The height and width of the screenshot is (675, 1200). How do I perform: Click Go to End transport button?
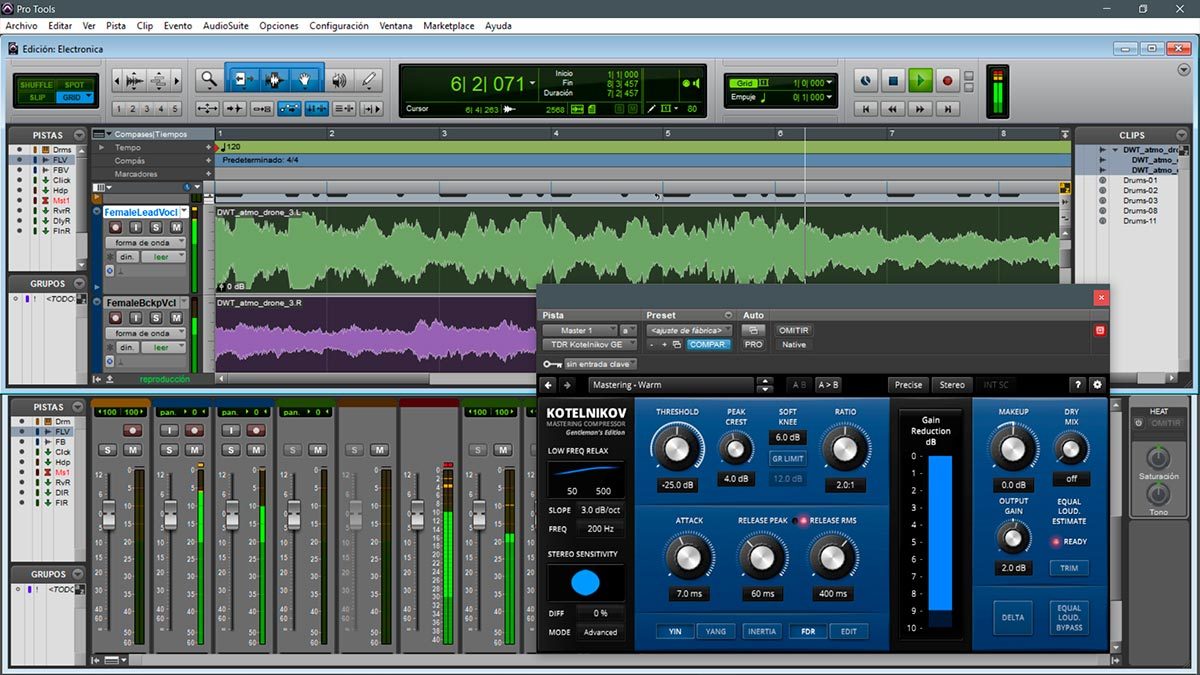tap(948, 108)
